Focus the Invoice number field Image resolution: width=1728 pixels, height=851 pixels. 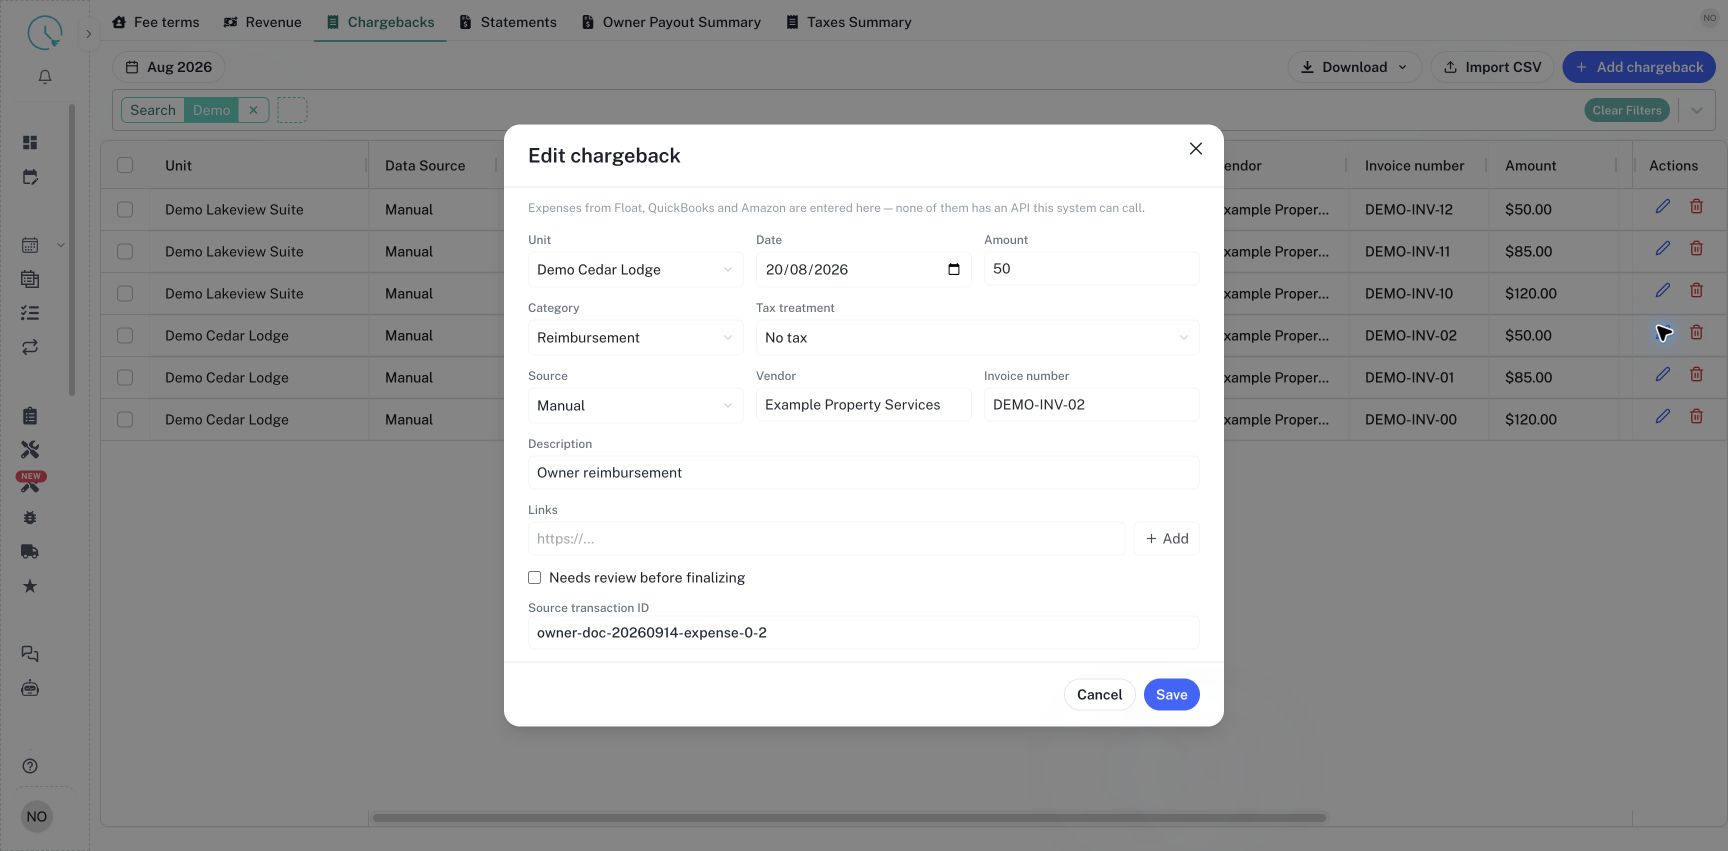pyautogui.click(x=1091, y=405)
